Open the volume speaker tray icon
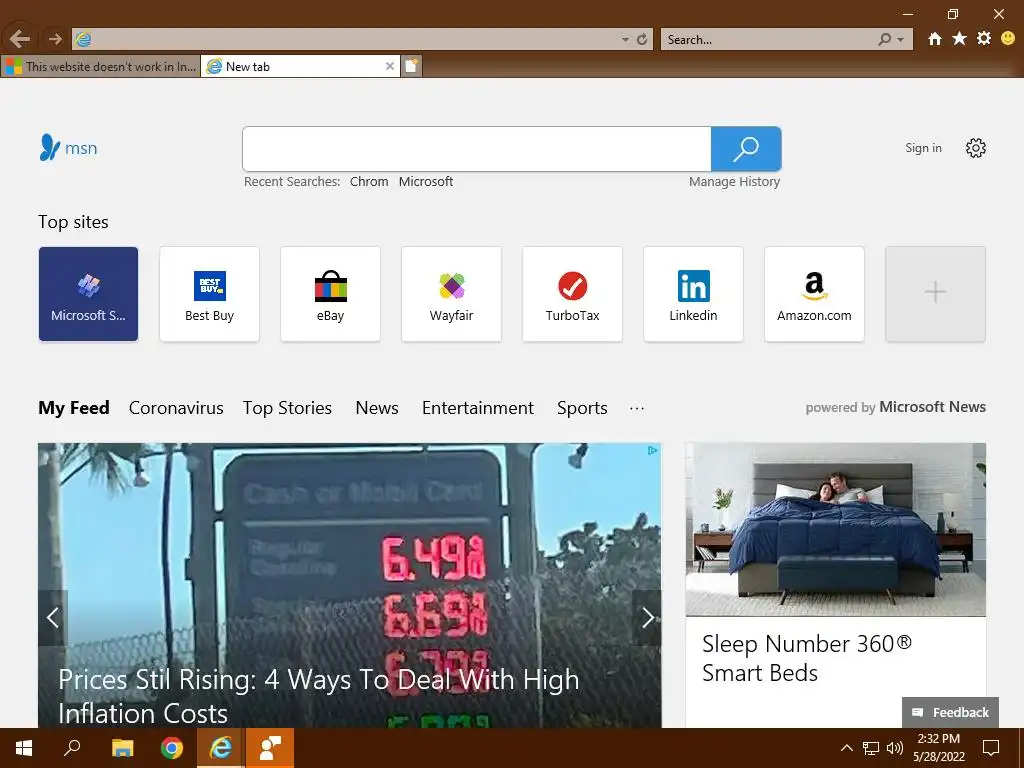This screenshot has width=1024, height=768. (895, 748)
